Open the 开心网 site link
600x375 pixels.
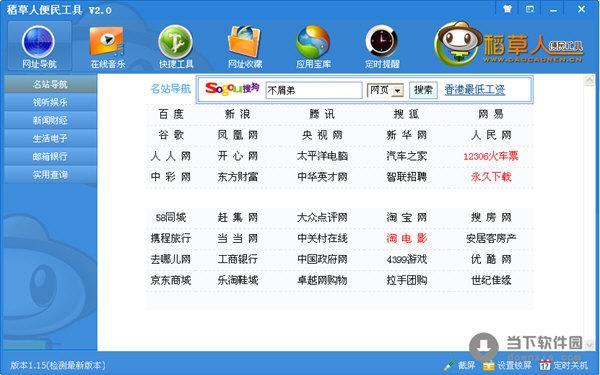tap(238, 156)
